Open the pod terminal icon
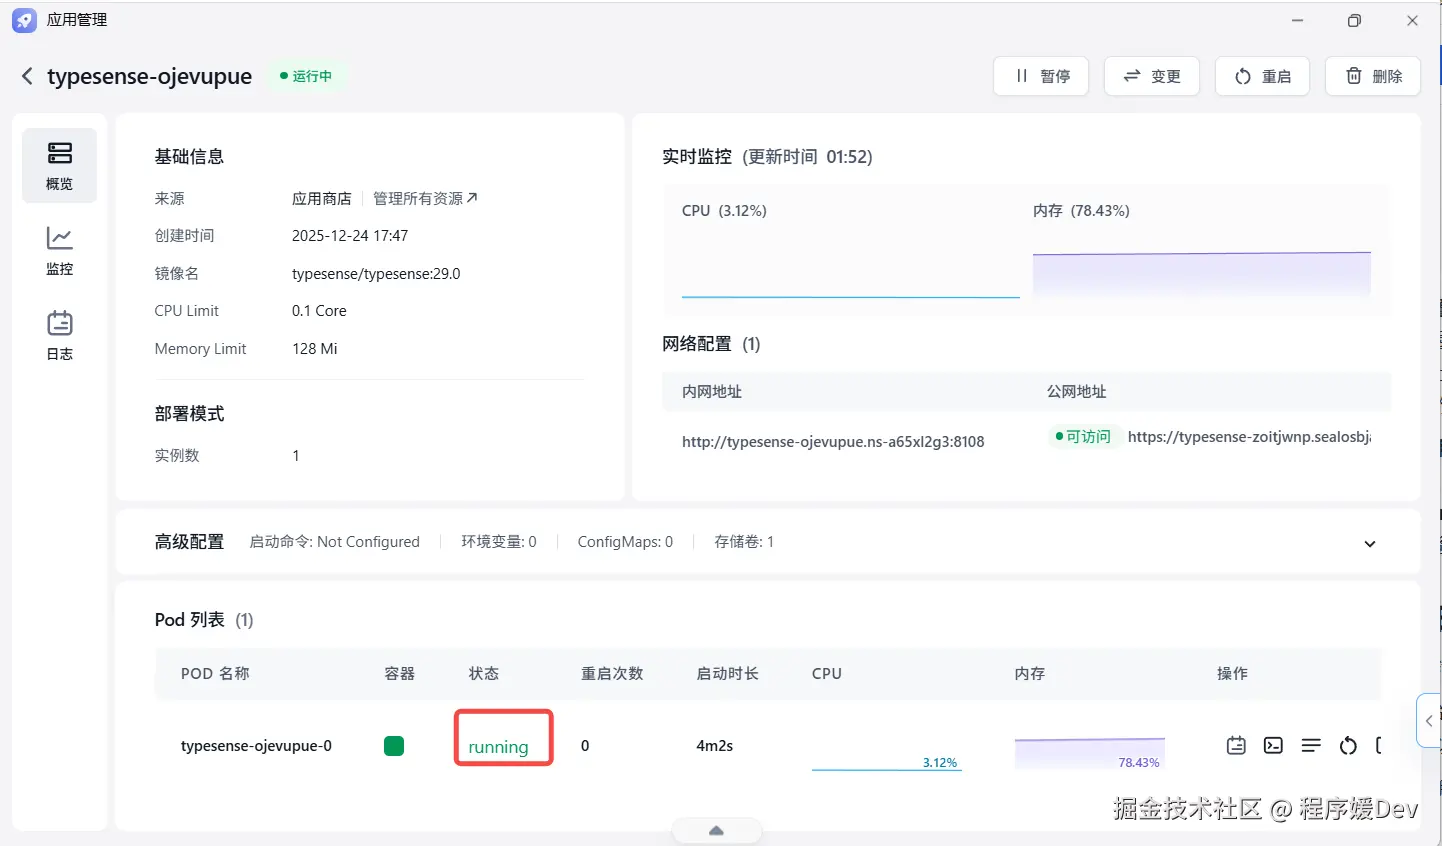1442x846 pixels. tap(1273, 745)
